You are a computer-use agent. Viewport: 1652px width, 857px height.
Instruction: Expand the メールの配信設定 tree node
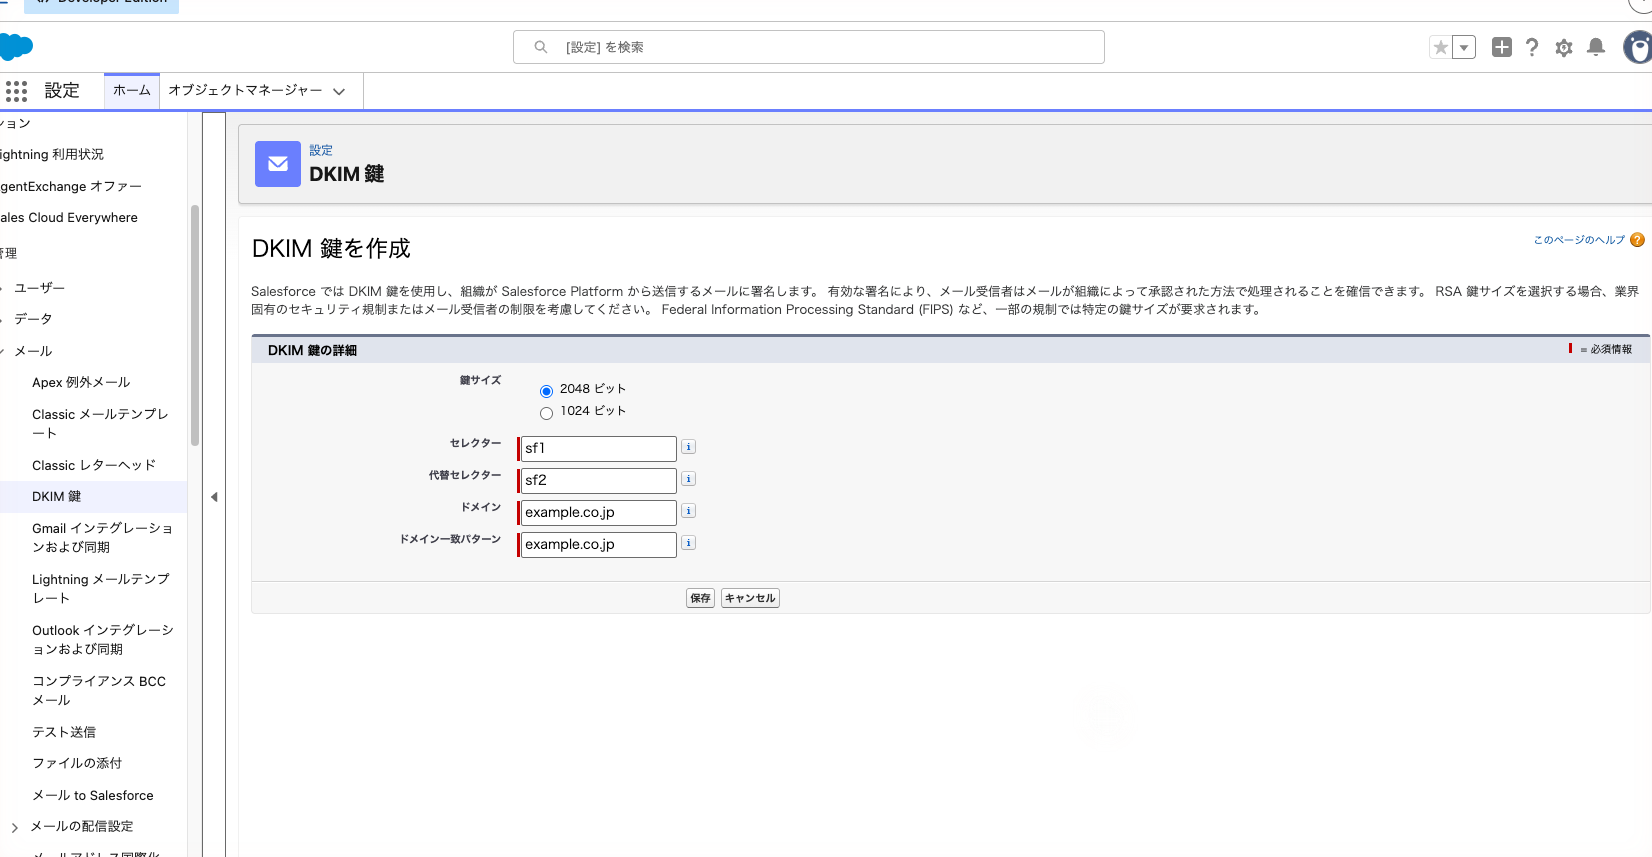coord(14,827)
